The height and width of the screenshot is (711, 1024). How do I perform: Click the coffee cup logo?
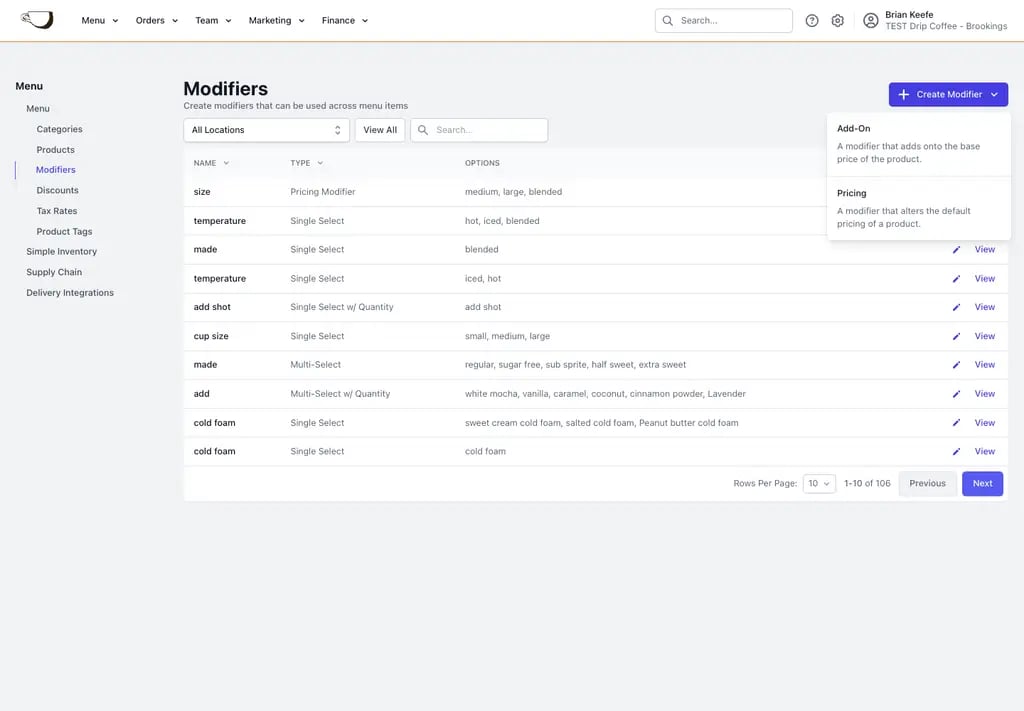(37, 20)
